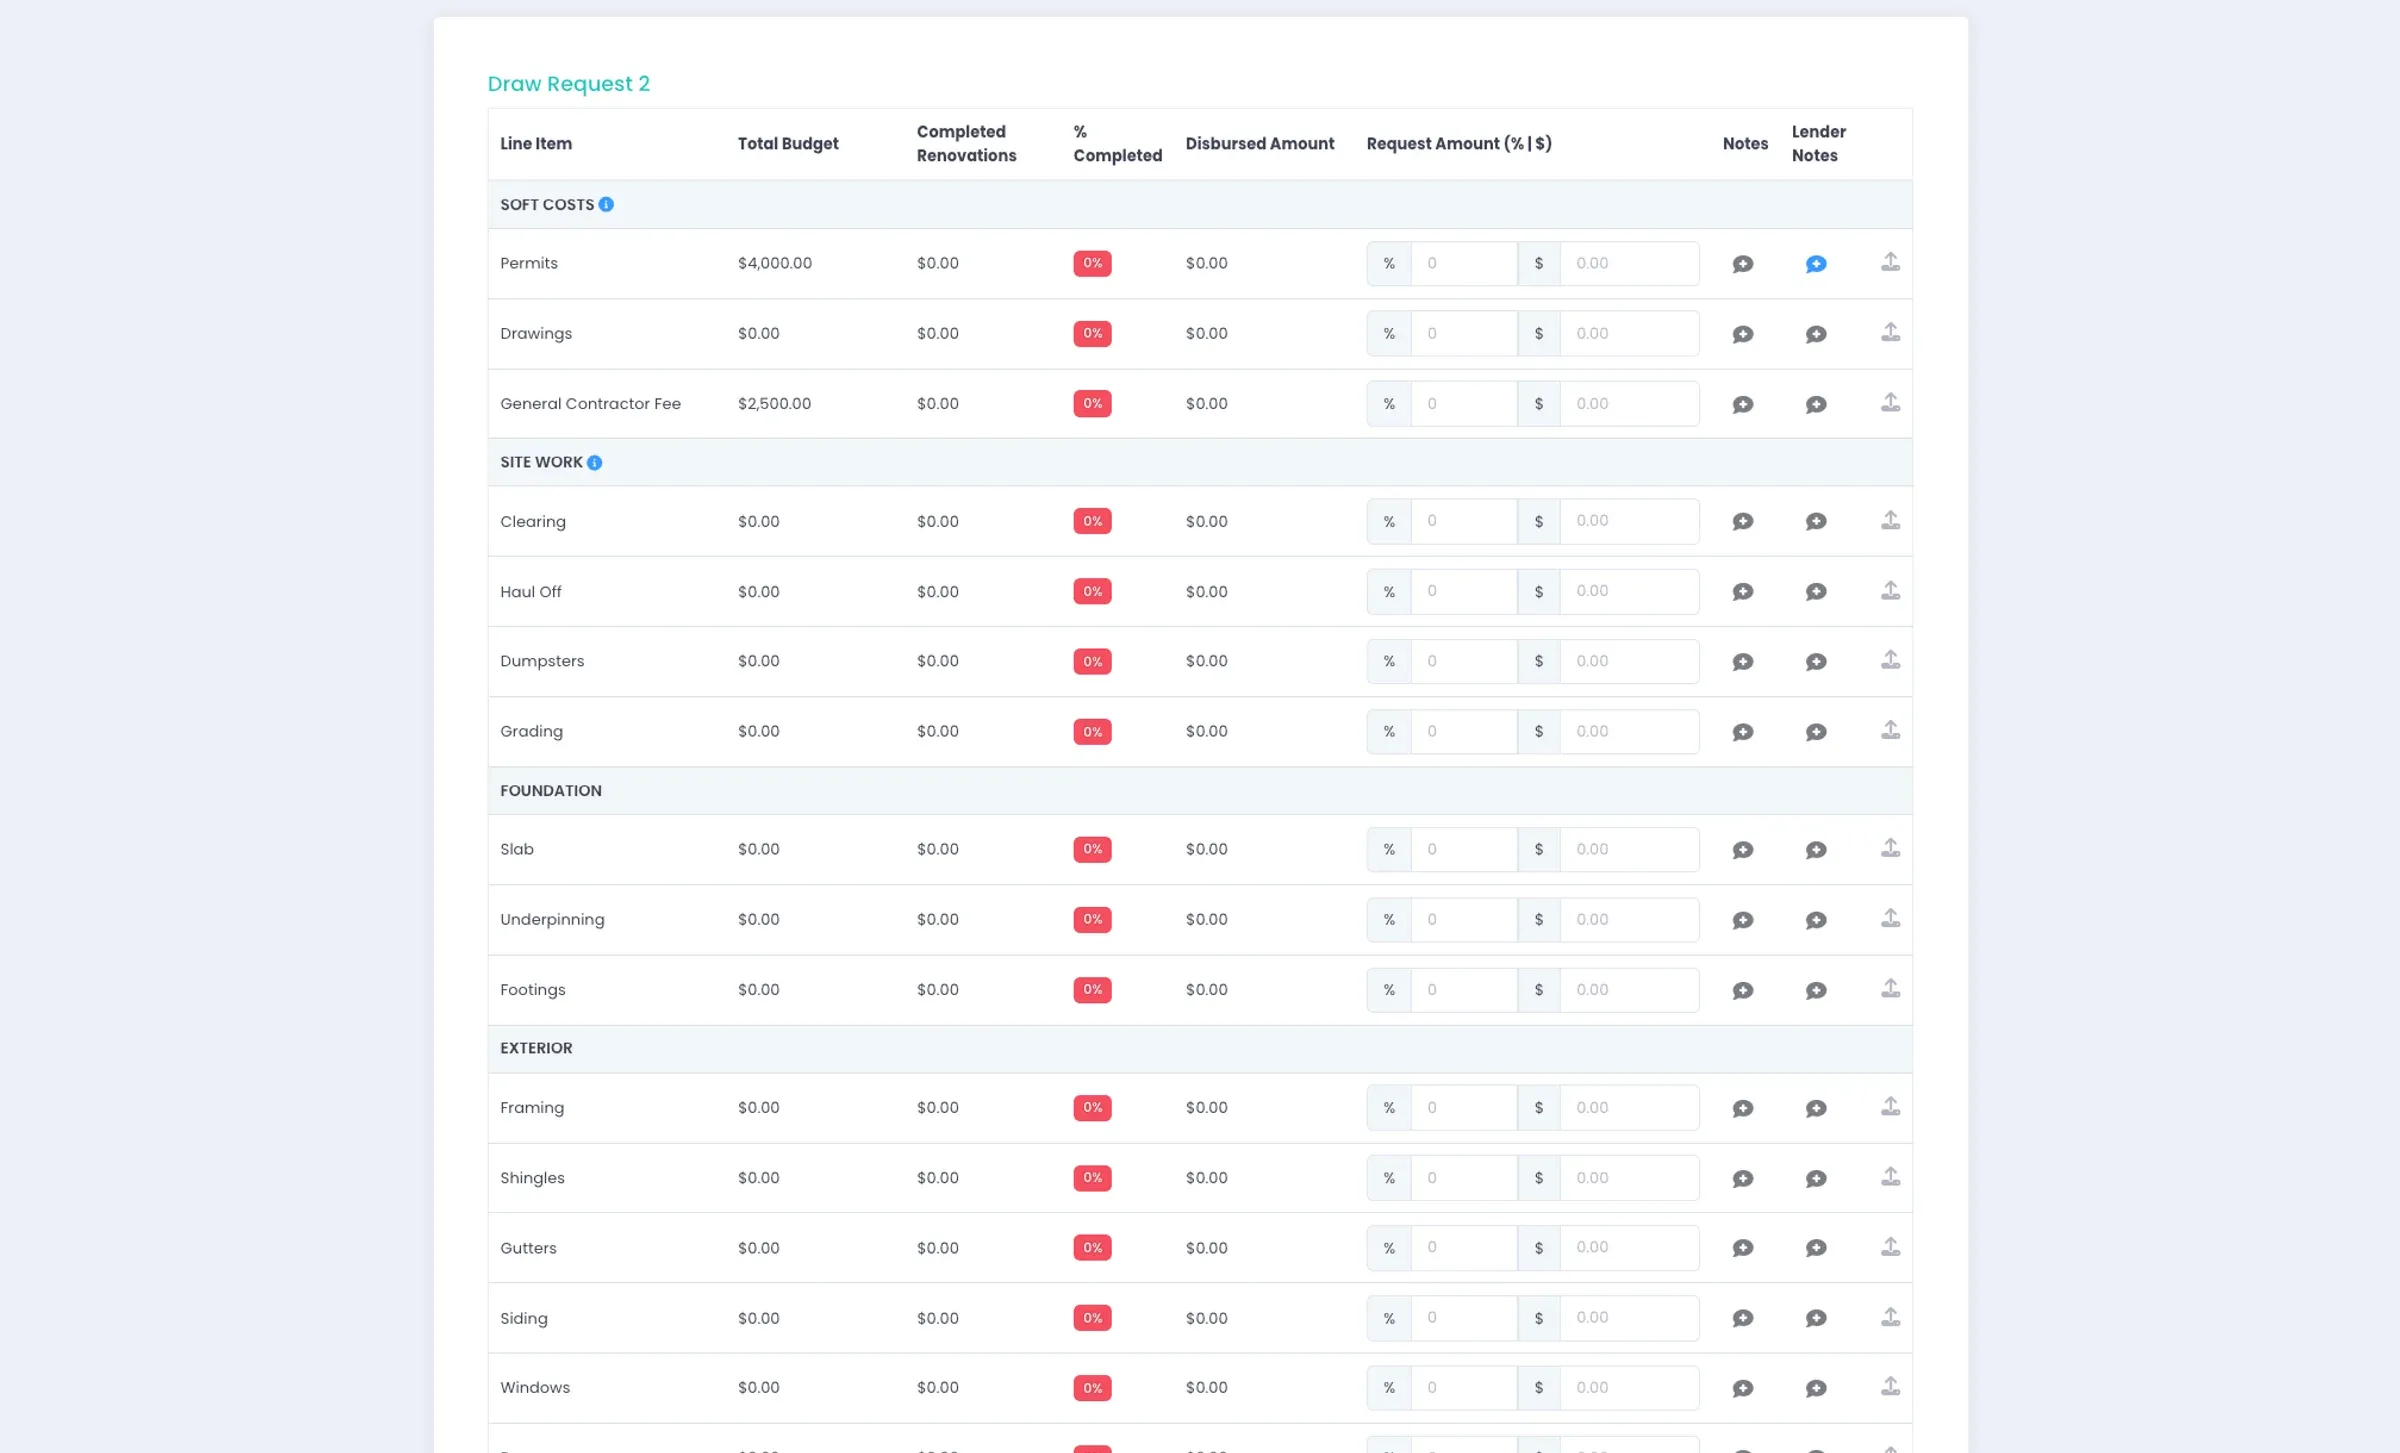Screen dimensions: 2400x1453
Task: Open Lender Notes for General Contractor Fee
Action: point(1816,404)
